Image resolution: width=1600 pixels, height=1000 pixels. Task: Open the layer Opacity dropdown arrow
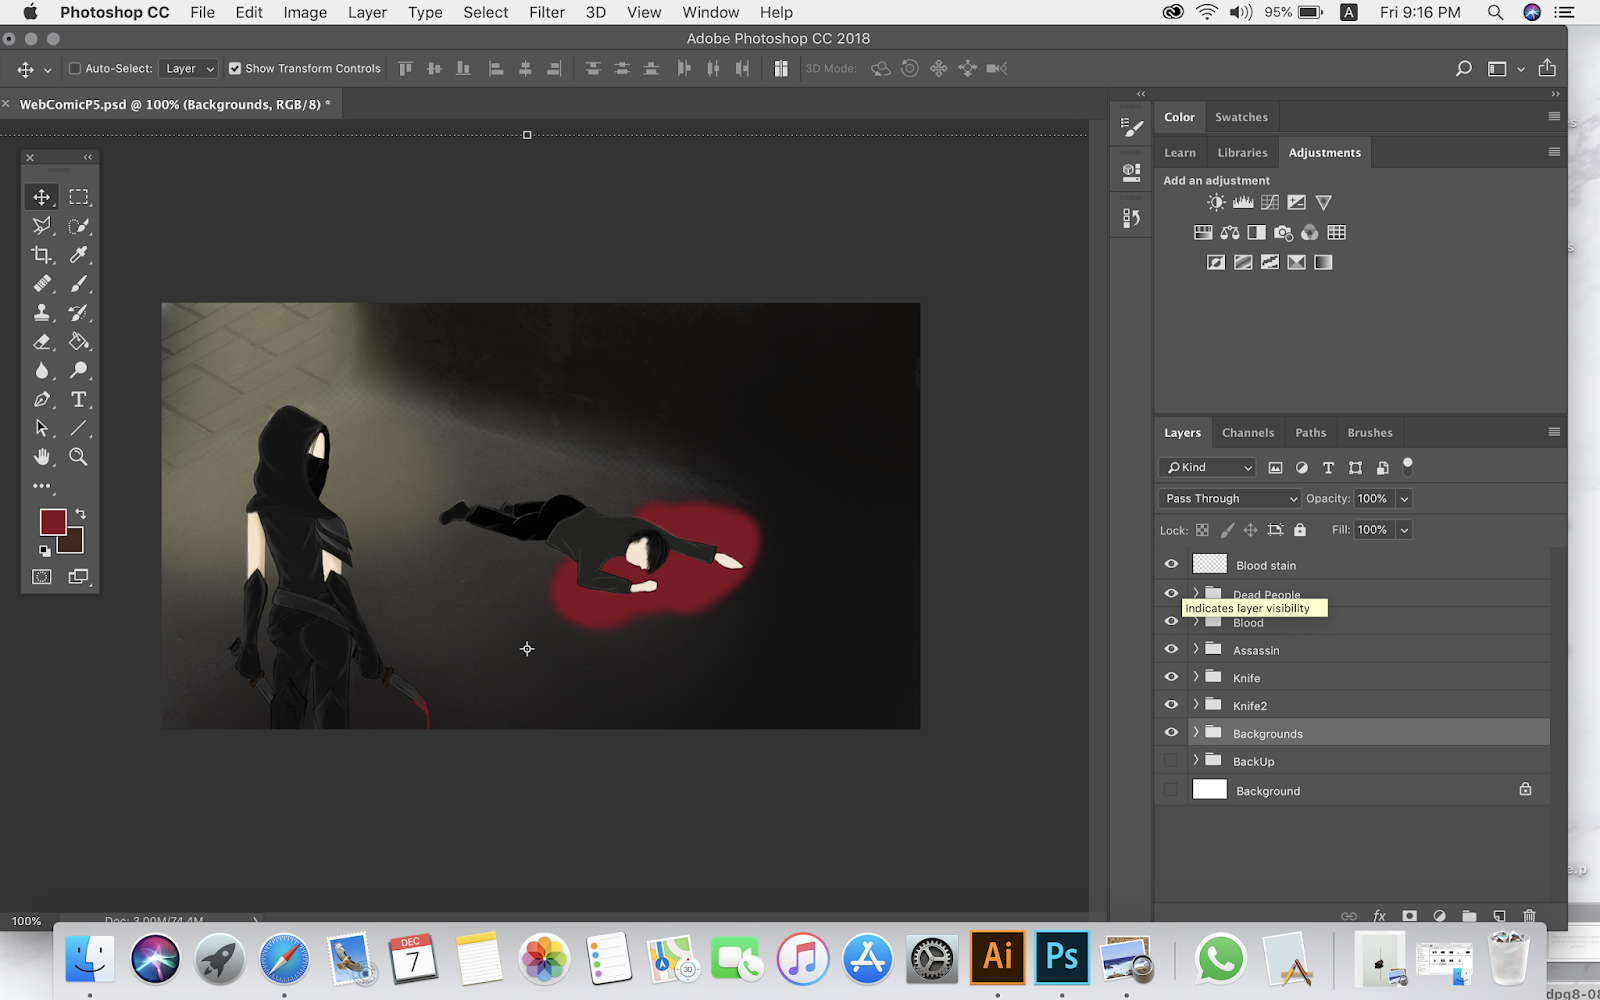1404,498
